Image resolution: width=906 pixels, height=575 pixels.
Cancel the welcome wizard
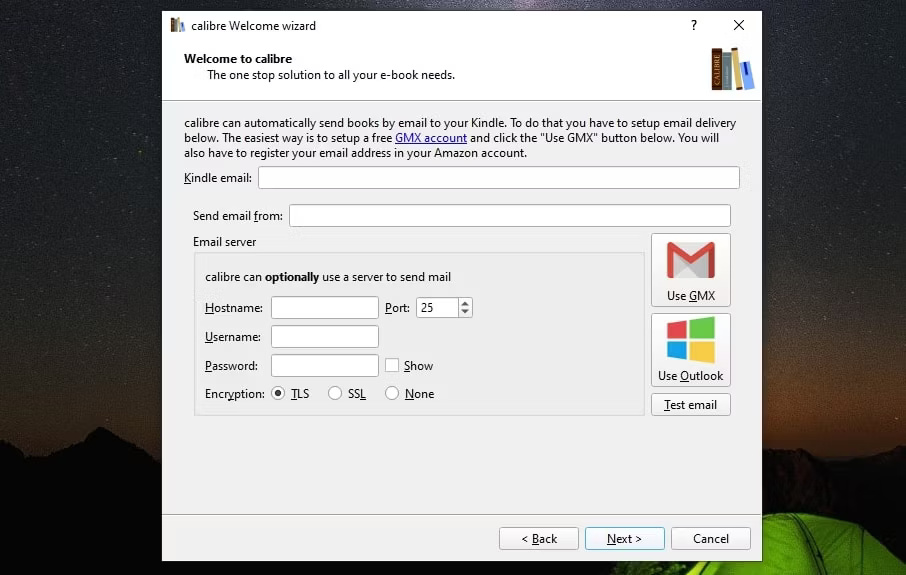point(711,539)
